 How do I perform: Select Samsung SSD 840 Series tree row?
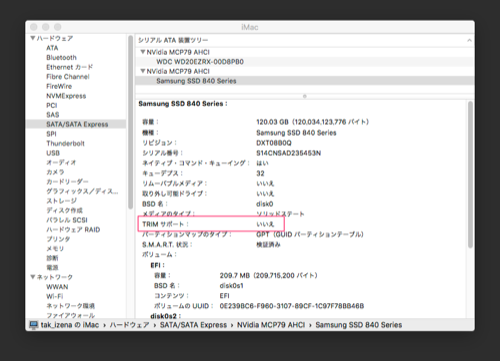point(305,81)
